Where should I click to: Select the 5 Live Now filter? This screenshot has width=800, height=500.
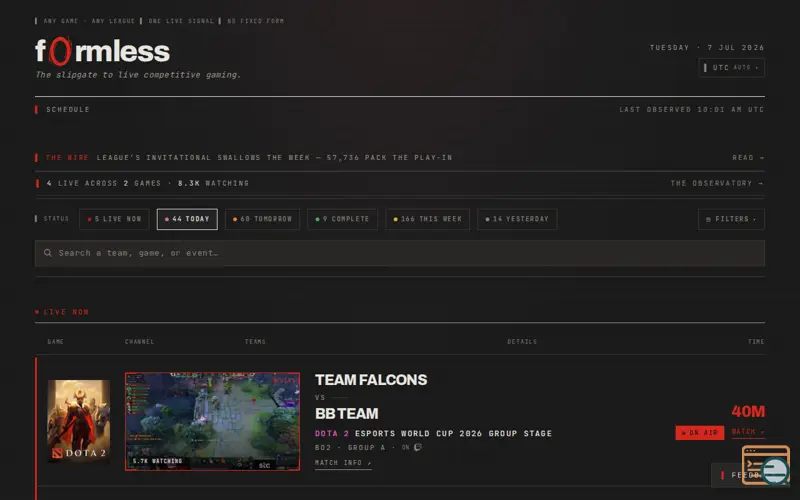click(x=114, y=219)
